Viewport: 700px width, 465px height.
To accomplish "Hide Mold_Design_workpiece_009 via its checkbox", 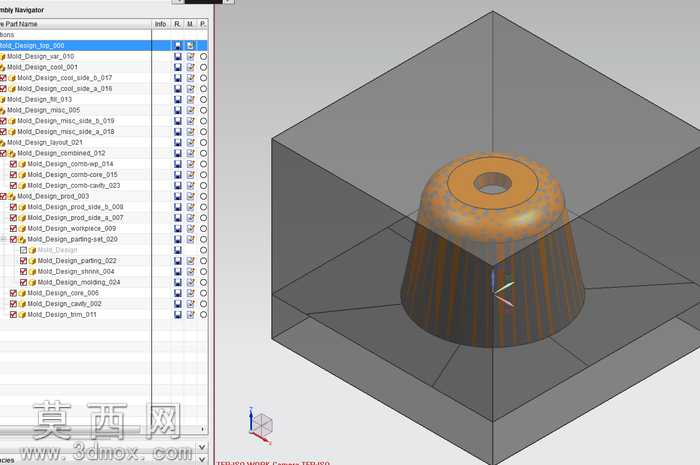I will [13, 228].
